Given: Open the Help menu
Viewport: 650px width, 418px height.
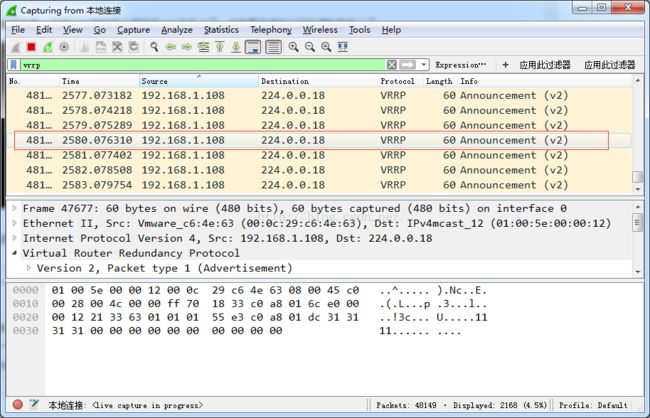Looking at the screenshot, I should [x=391, y=30].
